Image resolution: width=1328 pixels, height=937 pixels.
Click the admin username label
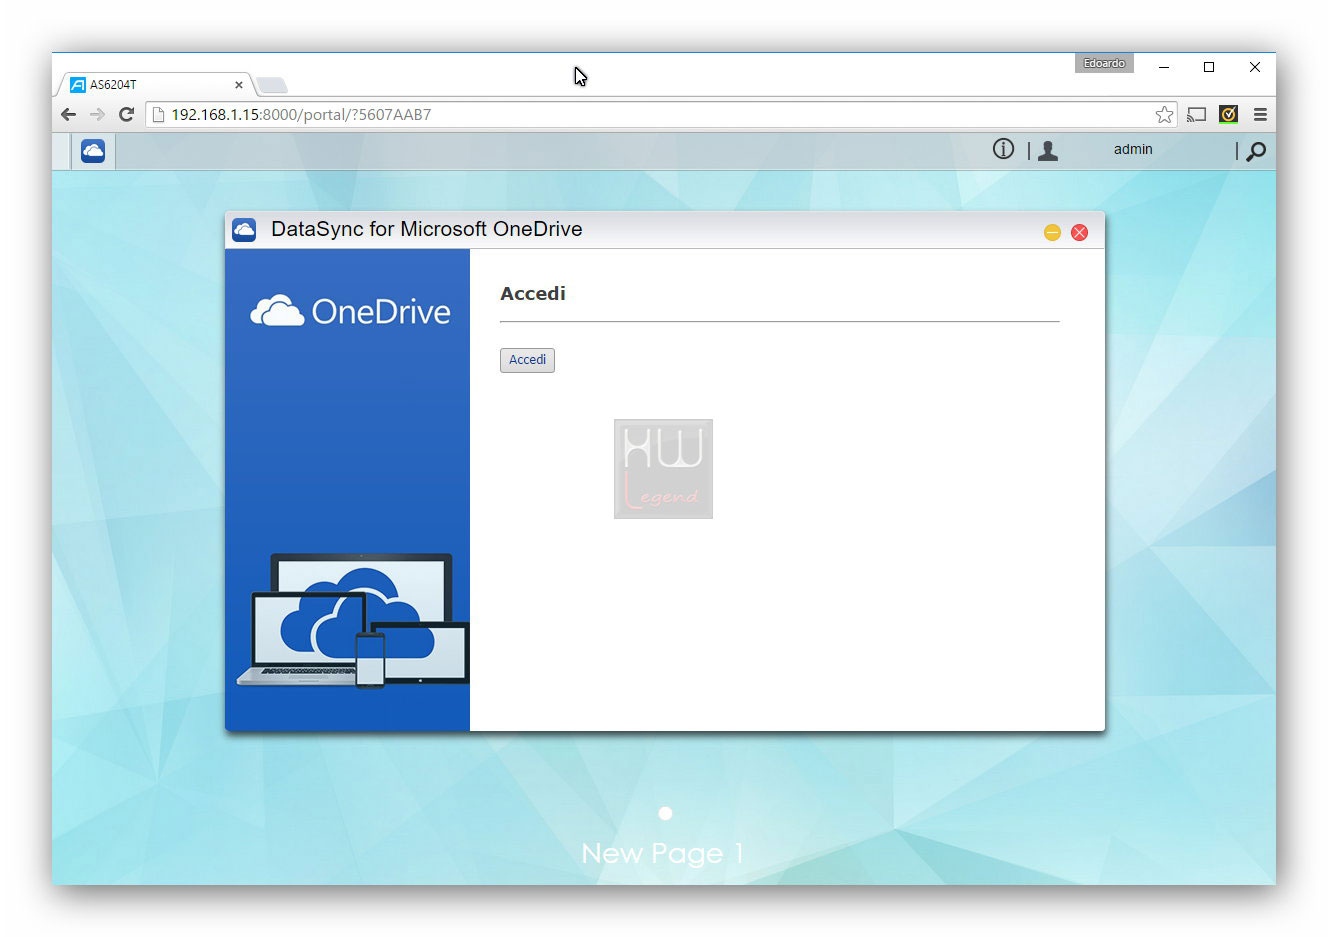pos(1133,149)
